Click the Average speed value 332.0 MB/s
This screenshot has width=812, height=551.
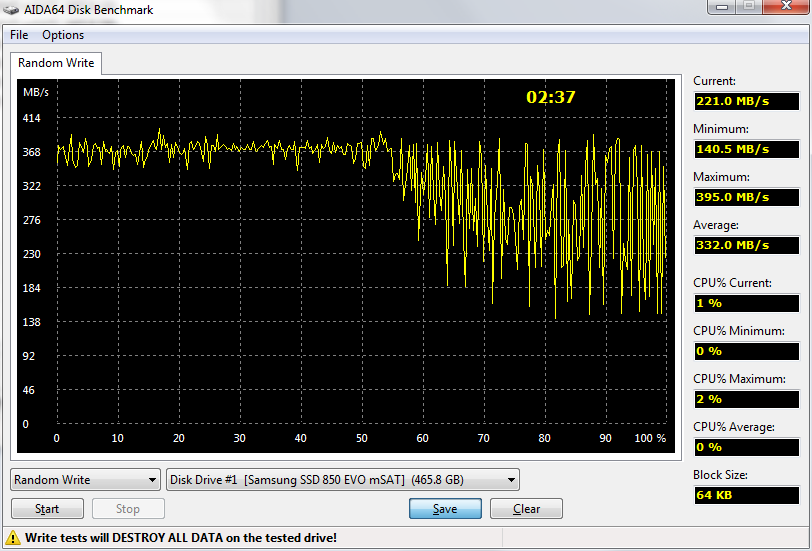(746, 245)
